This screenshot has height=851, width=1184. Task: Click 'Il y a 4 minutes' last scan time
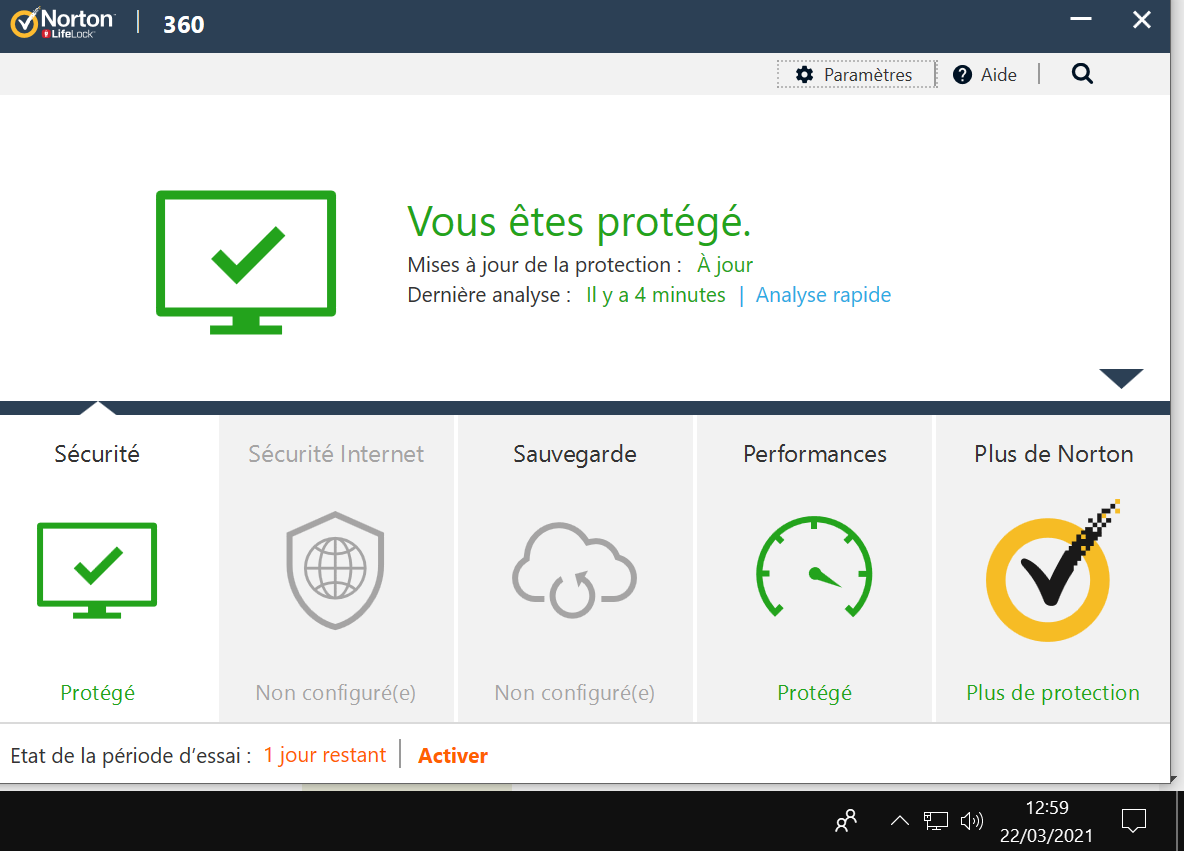tap(655, 294)
